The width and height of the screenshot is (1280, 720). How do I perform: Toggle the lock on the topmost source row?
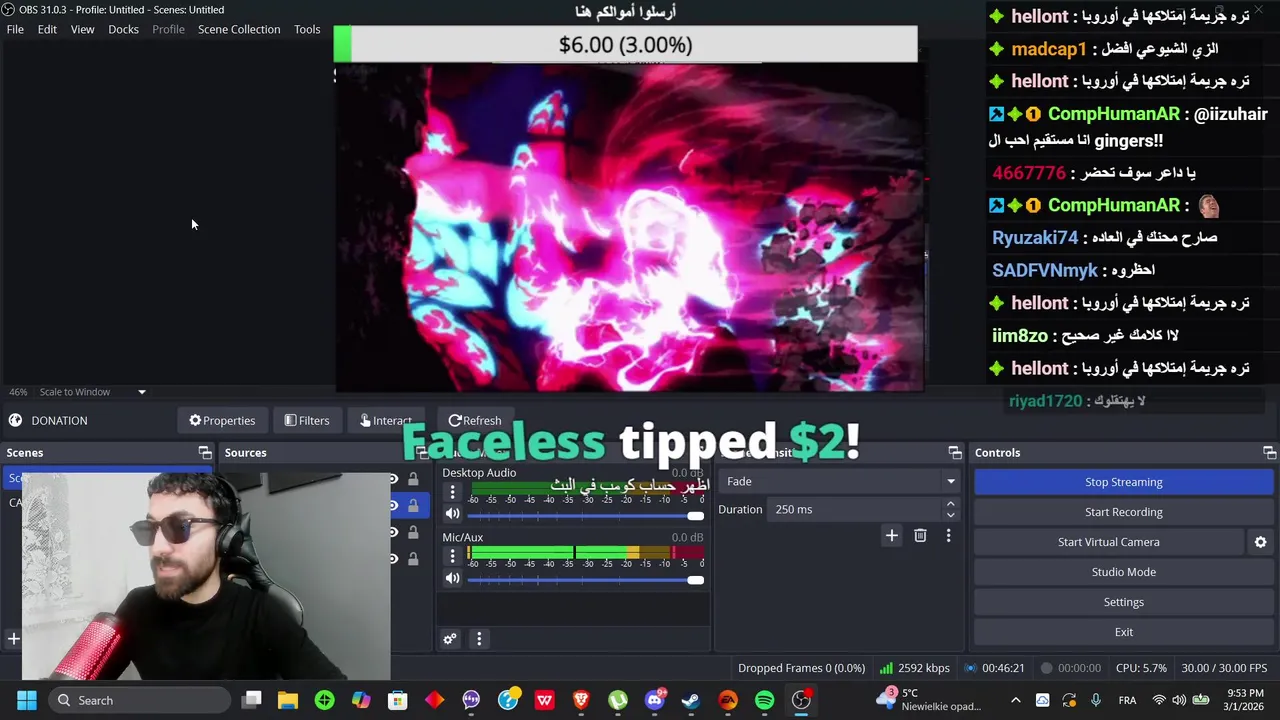(413, 480)
